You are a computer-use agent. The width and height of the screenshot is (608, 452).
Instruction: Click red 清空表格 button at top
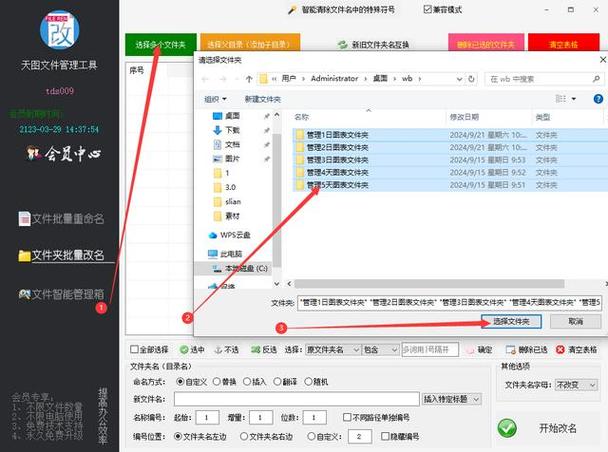click(x=563, y=44)
